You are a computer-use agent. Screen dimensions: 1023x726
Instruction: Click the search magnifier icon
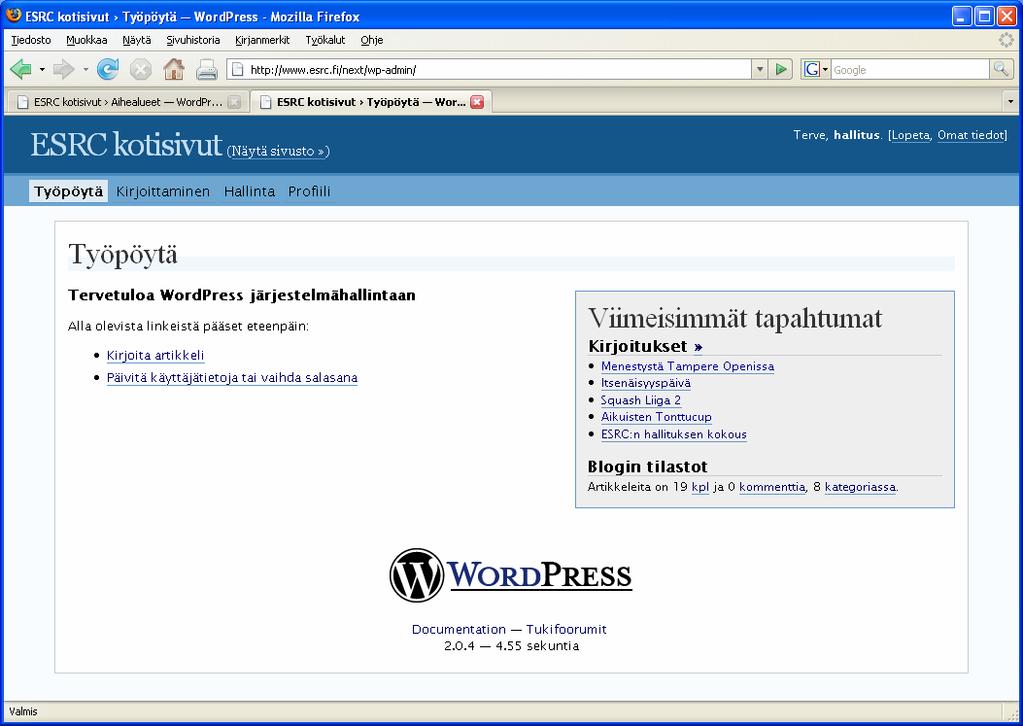pyautogui.click(x=1001, y=69)
